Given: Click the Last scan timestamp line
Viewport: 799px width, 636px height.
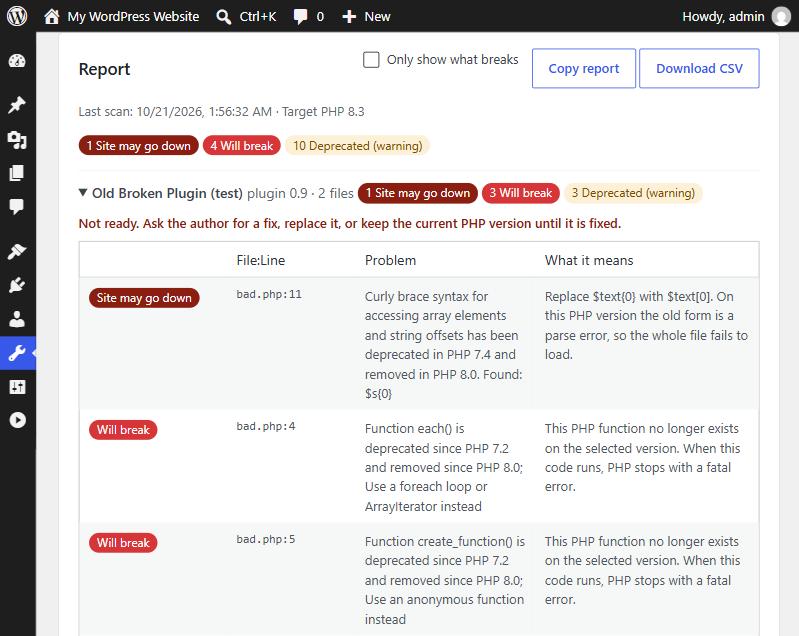Looking at the screenshot, I should (221, 112).
